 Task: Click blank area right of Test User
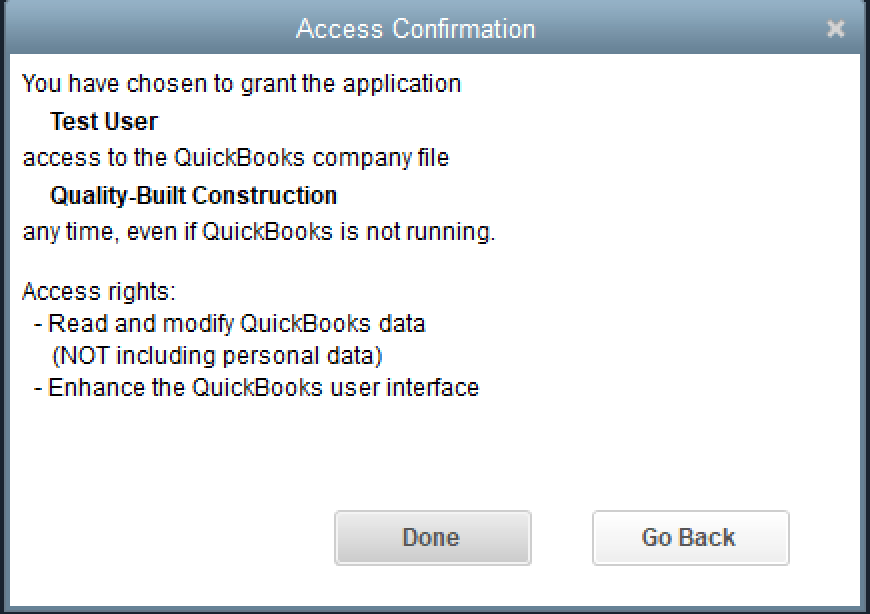500,122
